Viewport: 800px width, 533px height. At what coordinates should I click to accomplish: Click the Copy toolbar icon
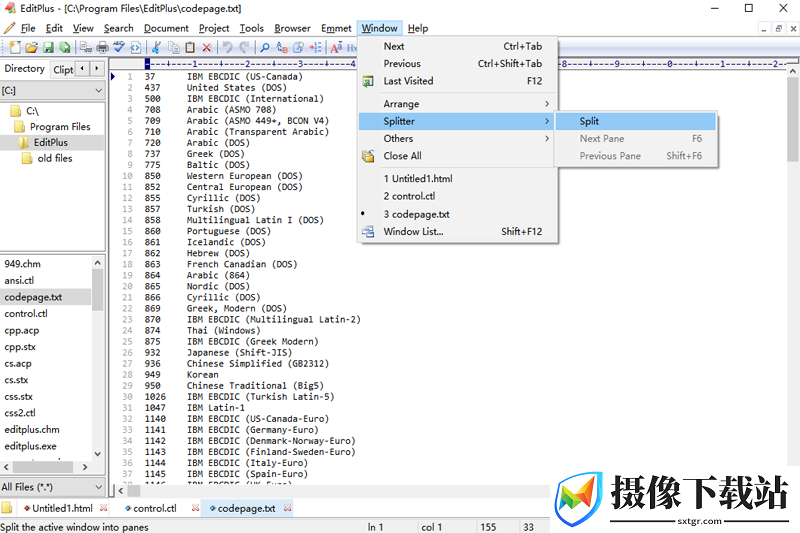click(173, 47)
